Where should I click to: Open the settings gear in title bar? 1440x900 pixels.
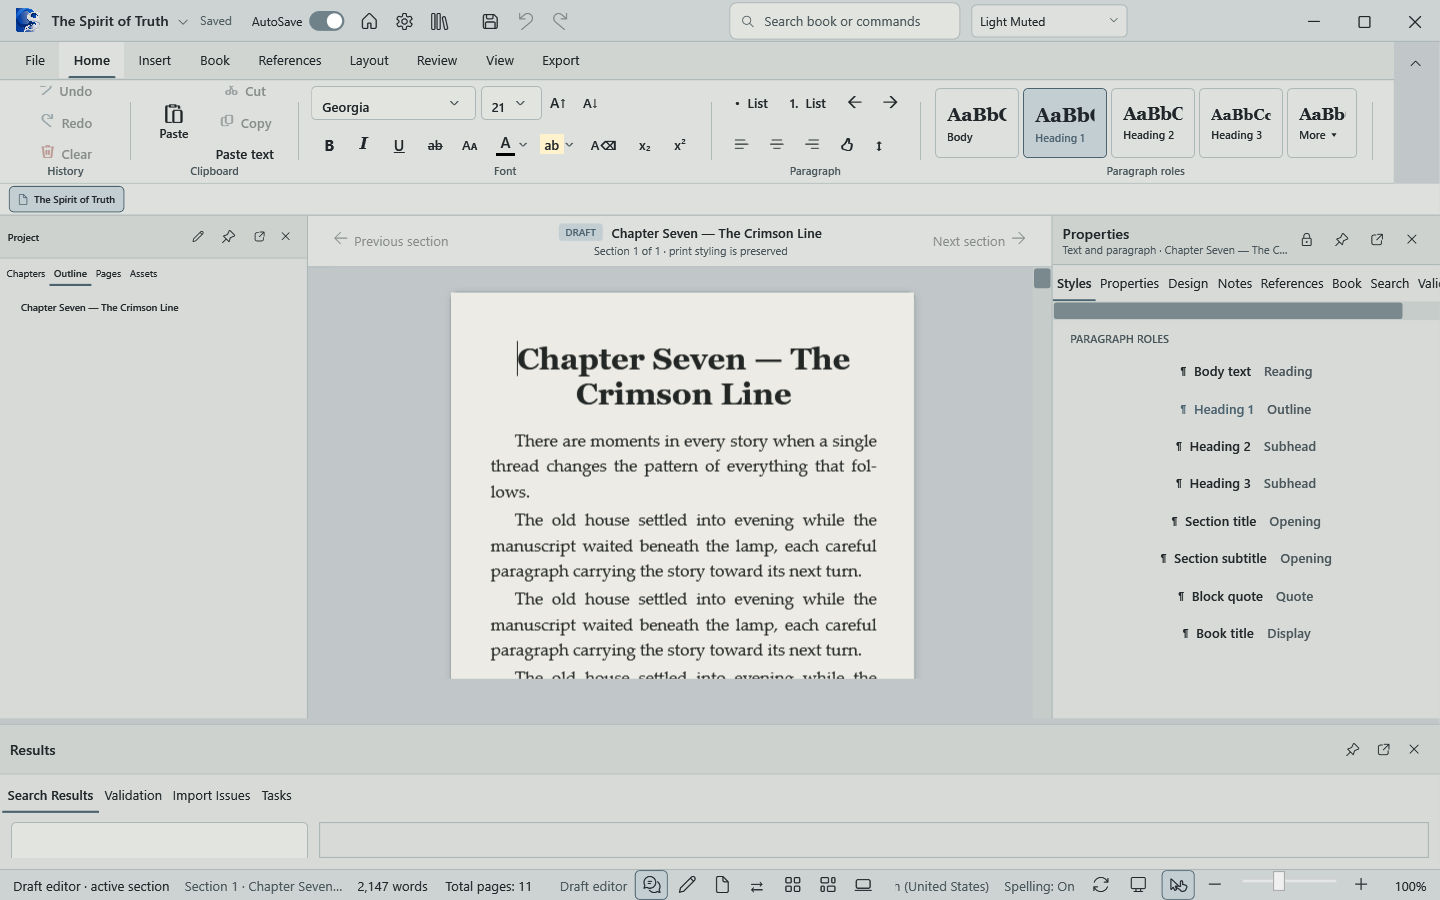pos(404,21)
